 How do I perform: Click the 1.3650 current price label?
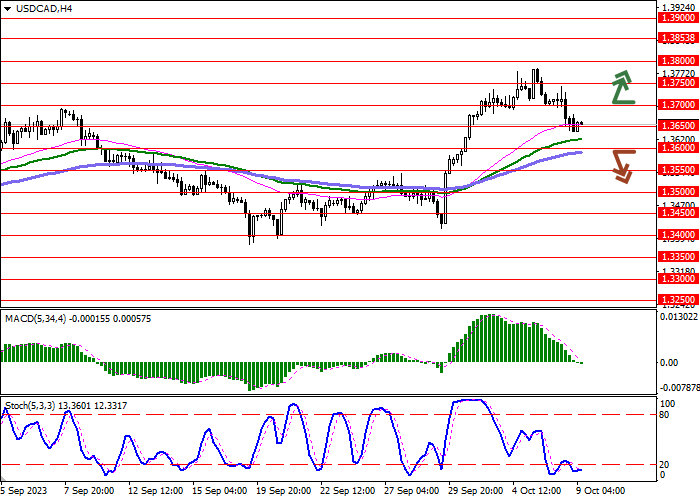click(x=678, y=126)
